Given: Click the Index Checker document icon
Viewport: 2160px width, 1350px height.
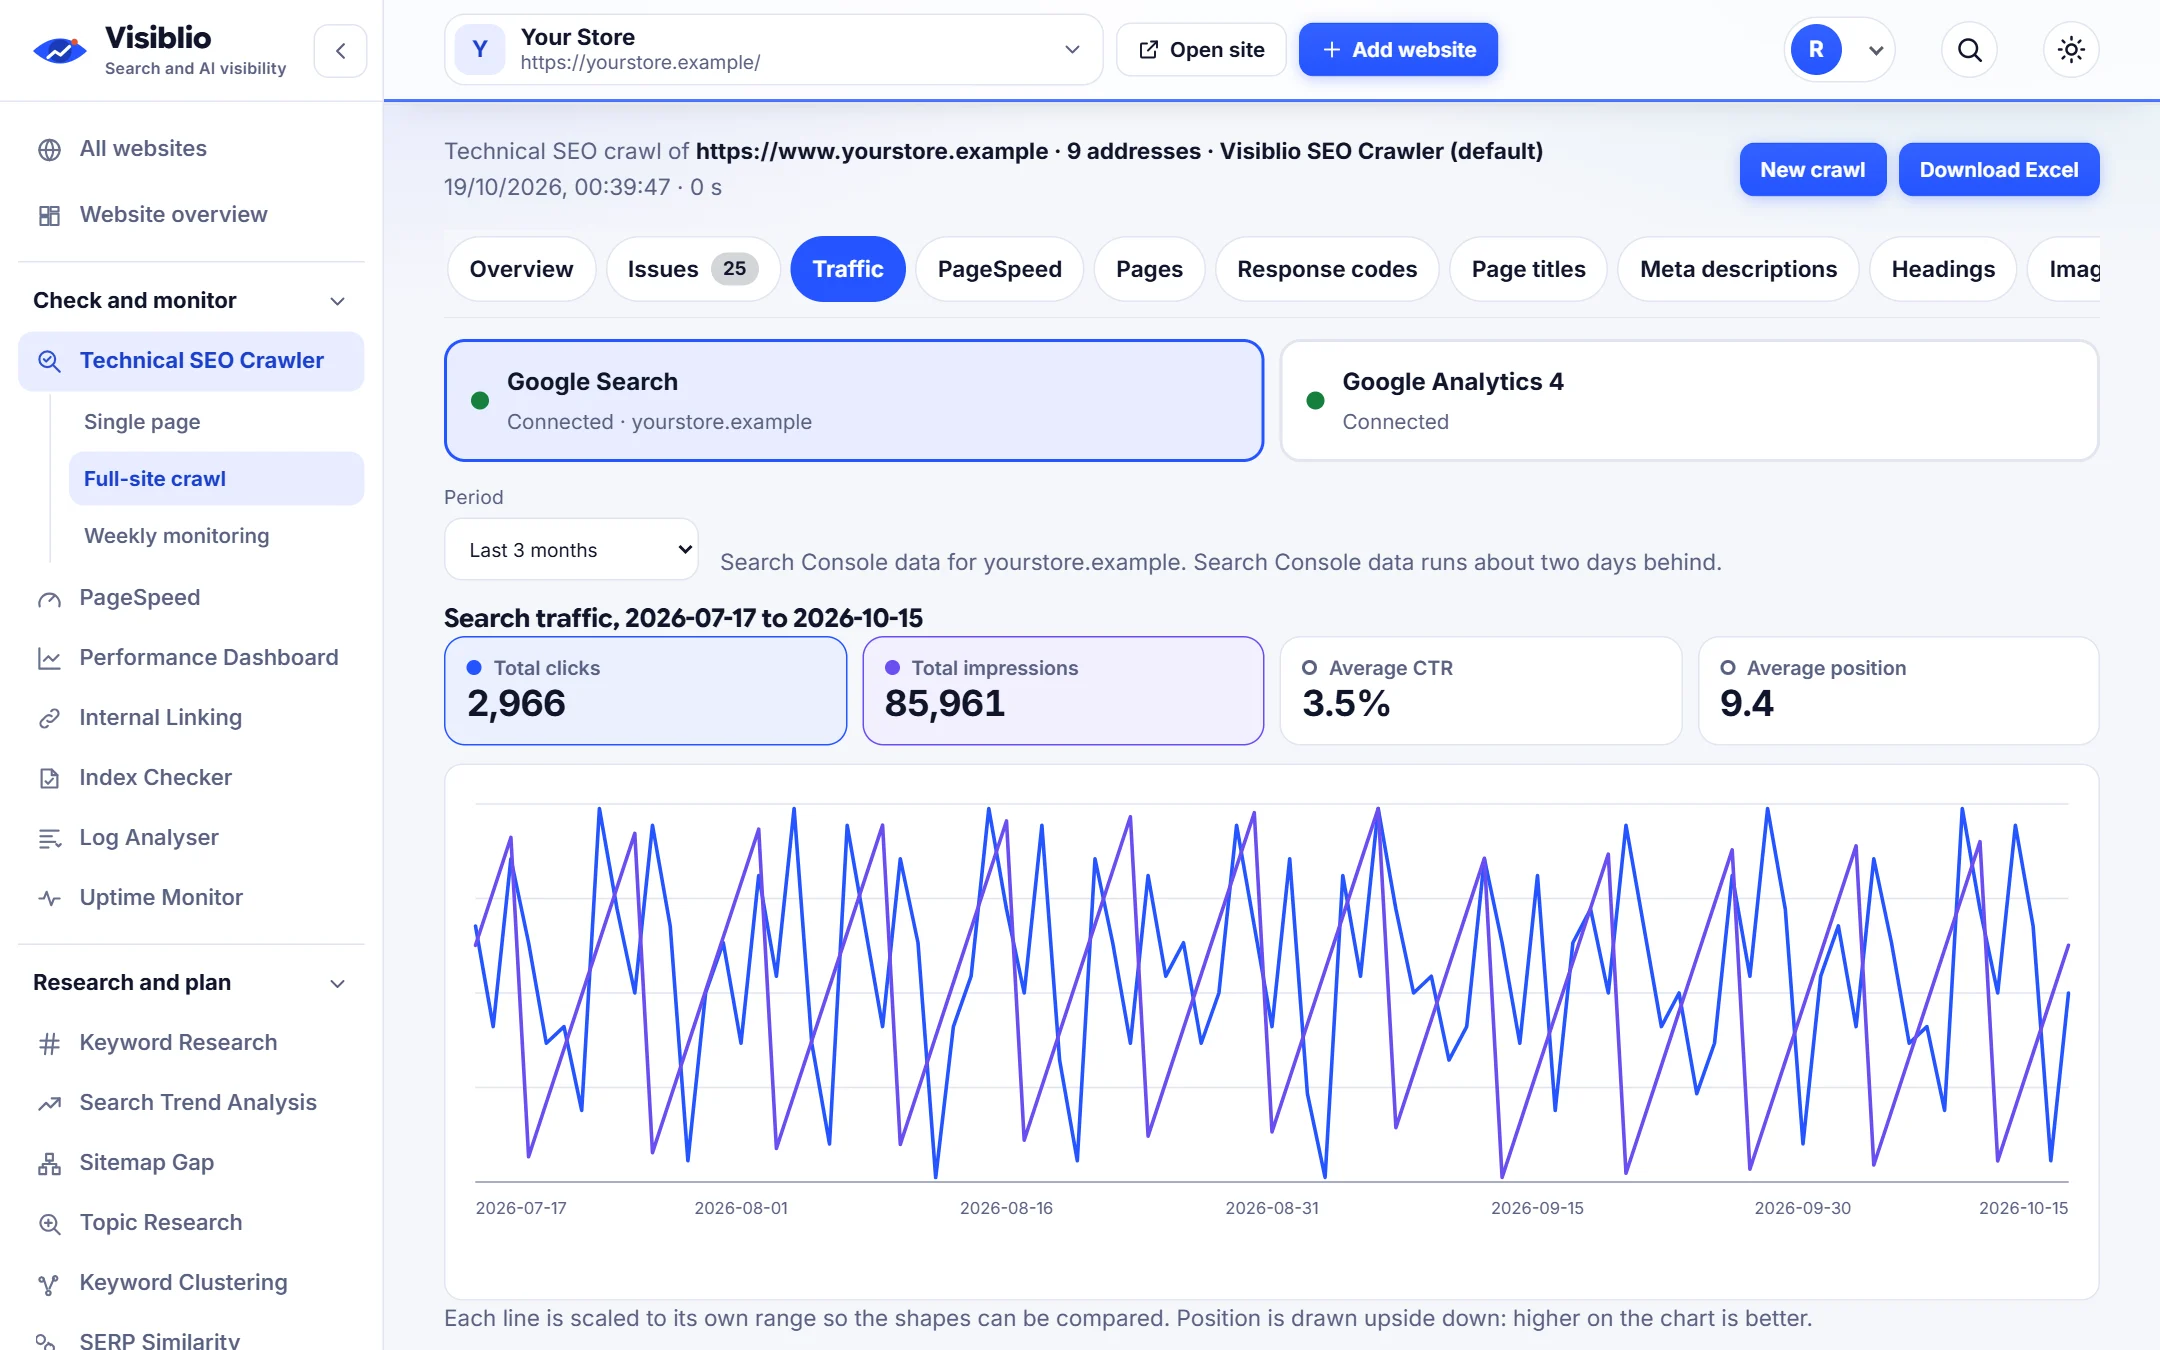Looking at the screenshot, I should [x=49, y=779].
